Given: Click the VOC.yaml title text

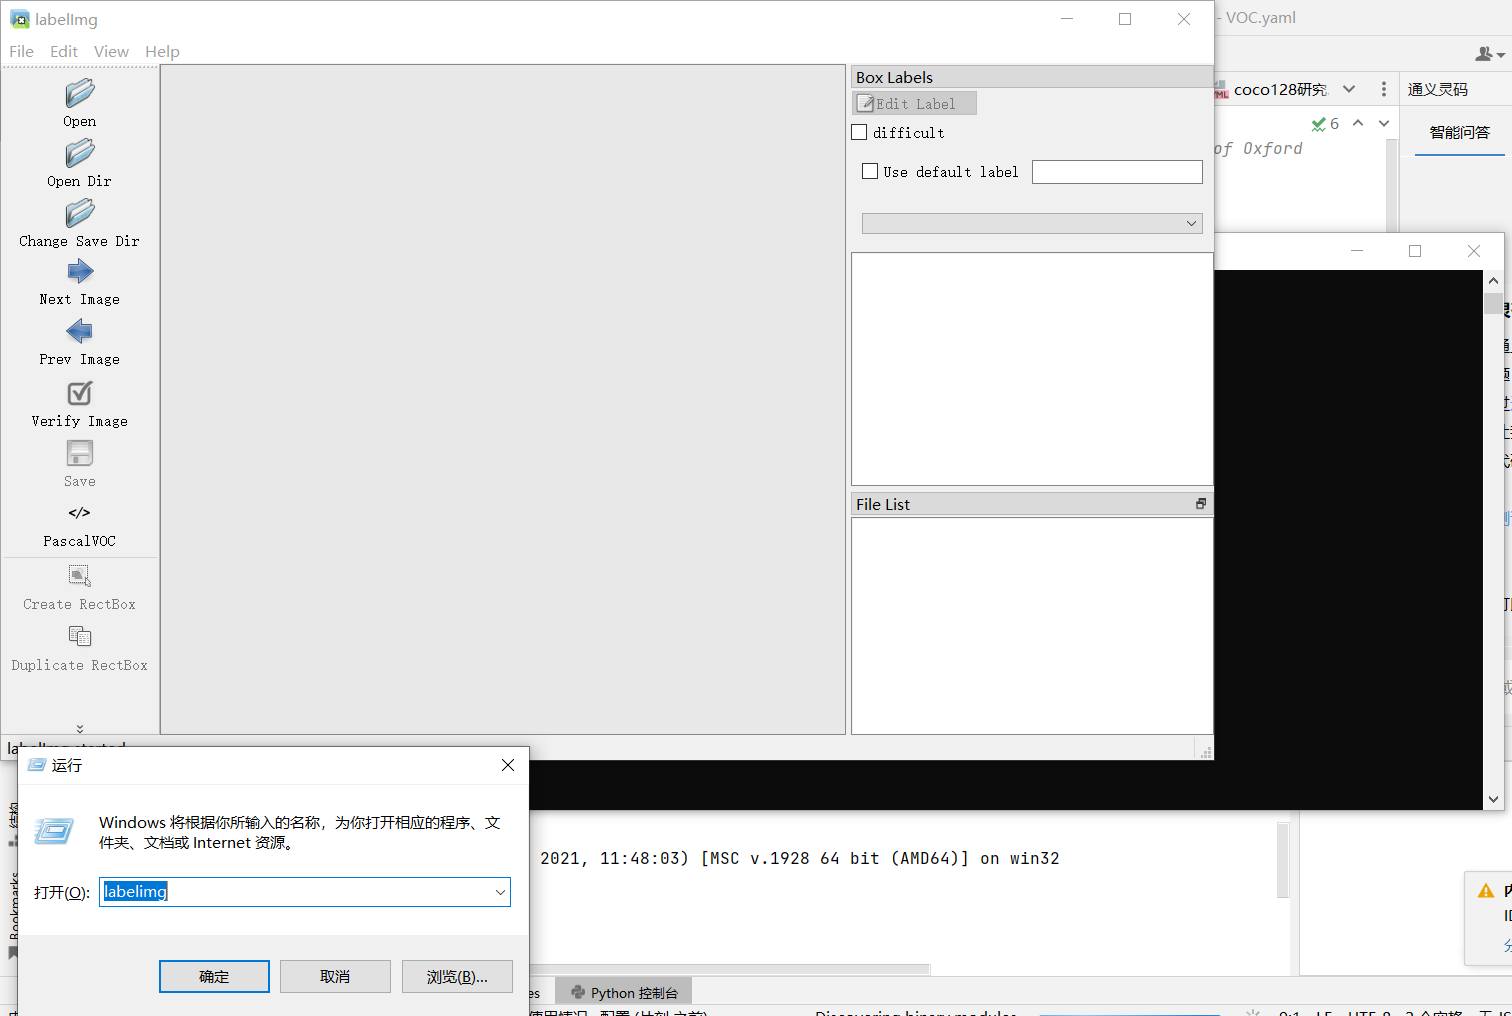Looking at the screenshot, I should [x=1261, y=18].
